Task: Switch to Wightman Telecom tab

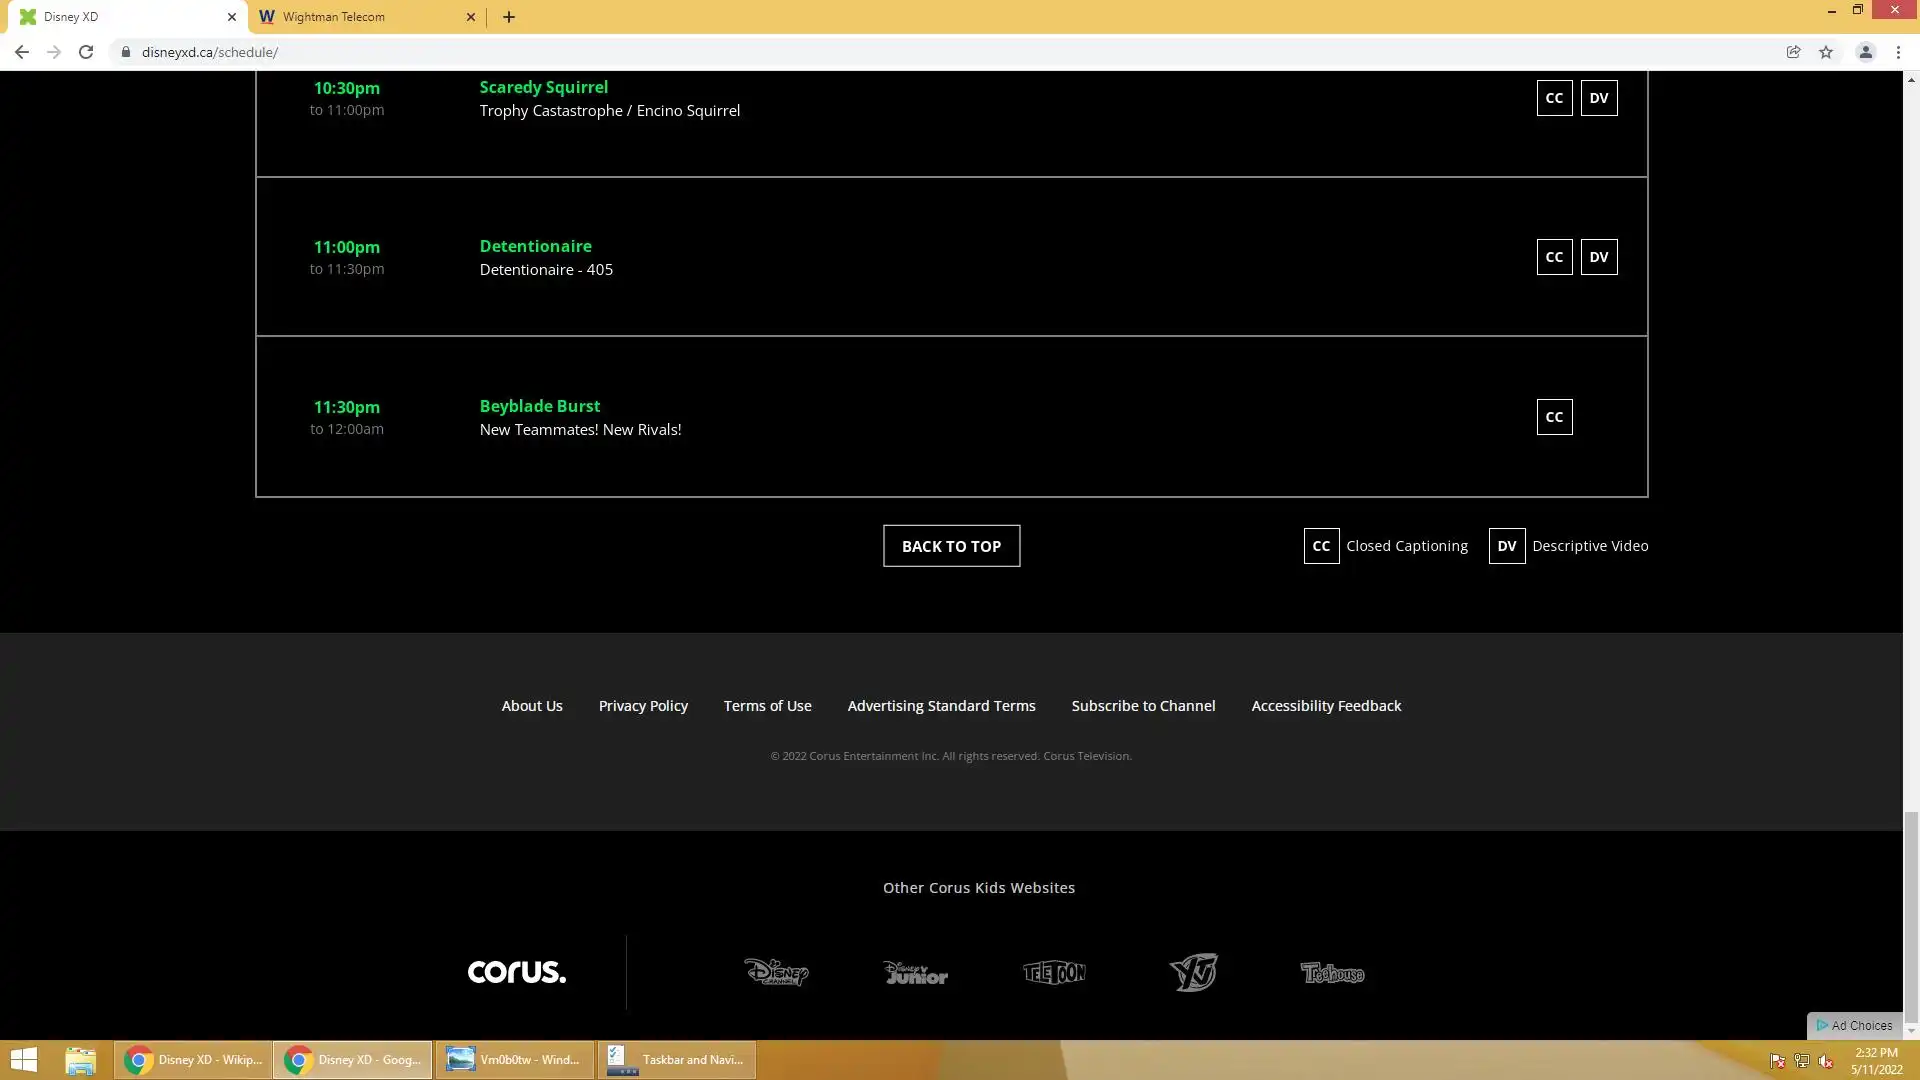Action: (360, 17)
